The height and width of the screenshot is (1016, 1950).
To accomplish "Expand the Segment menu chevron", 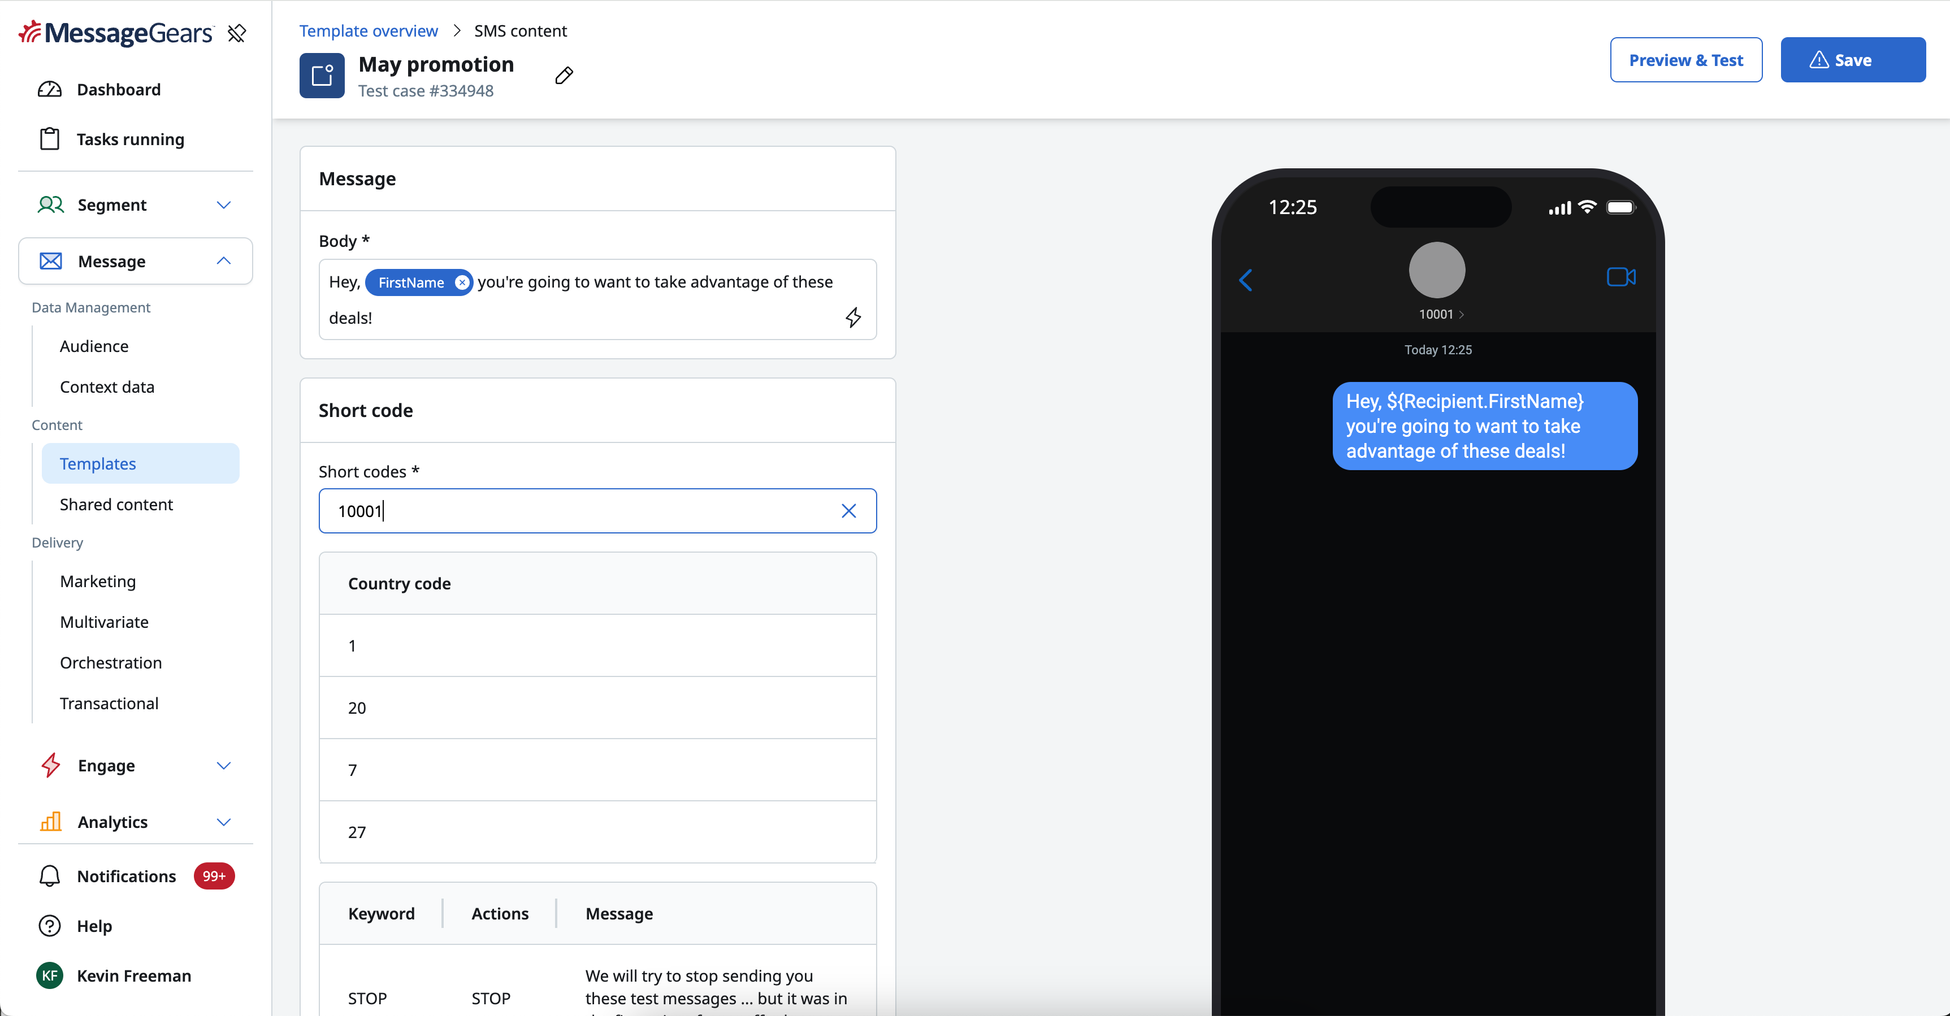I will (224, 205).
